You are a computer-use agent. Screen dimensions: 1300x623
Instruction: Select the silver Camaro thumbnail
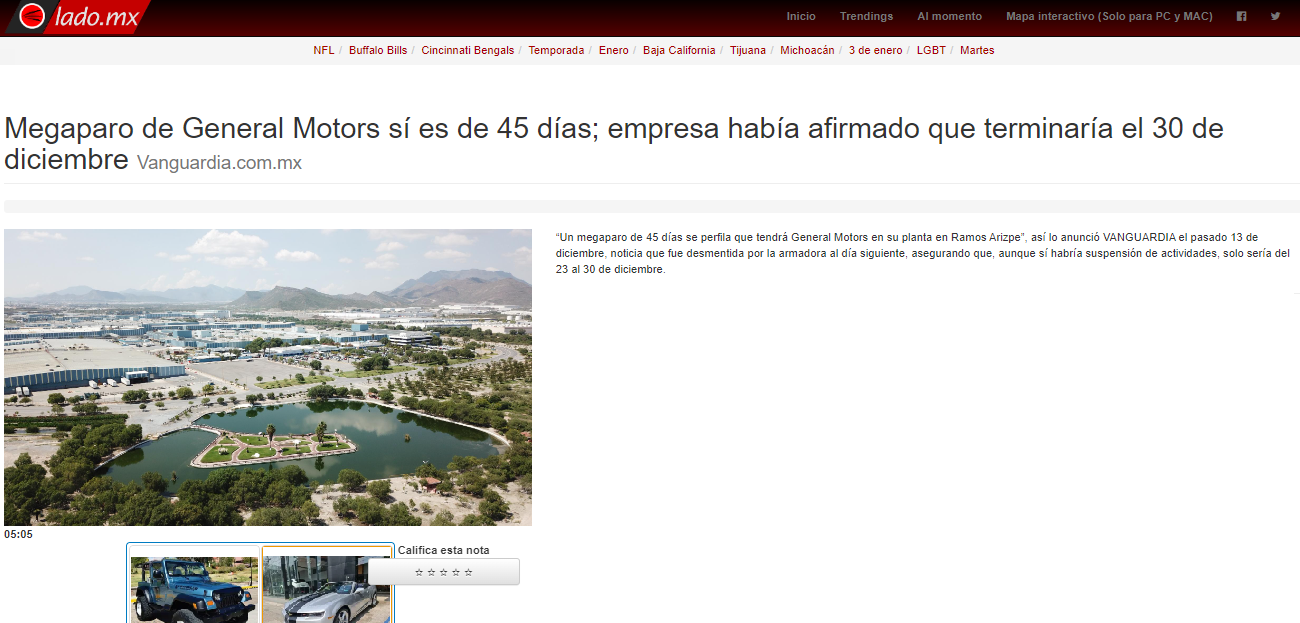click(x=327, y=590)
